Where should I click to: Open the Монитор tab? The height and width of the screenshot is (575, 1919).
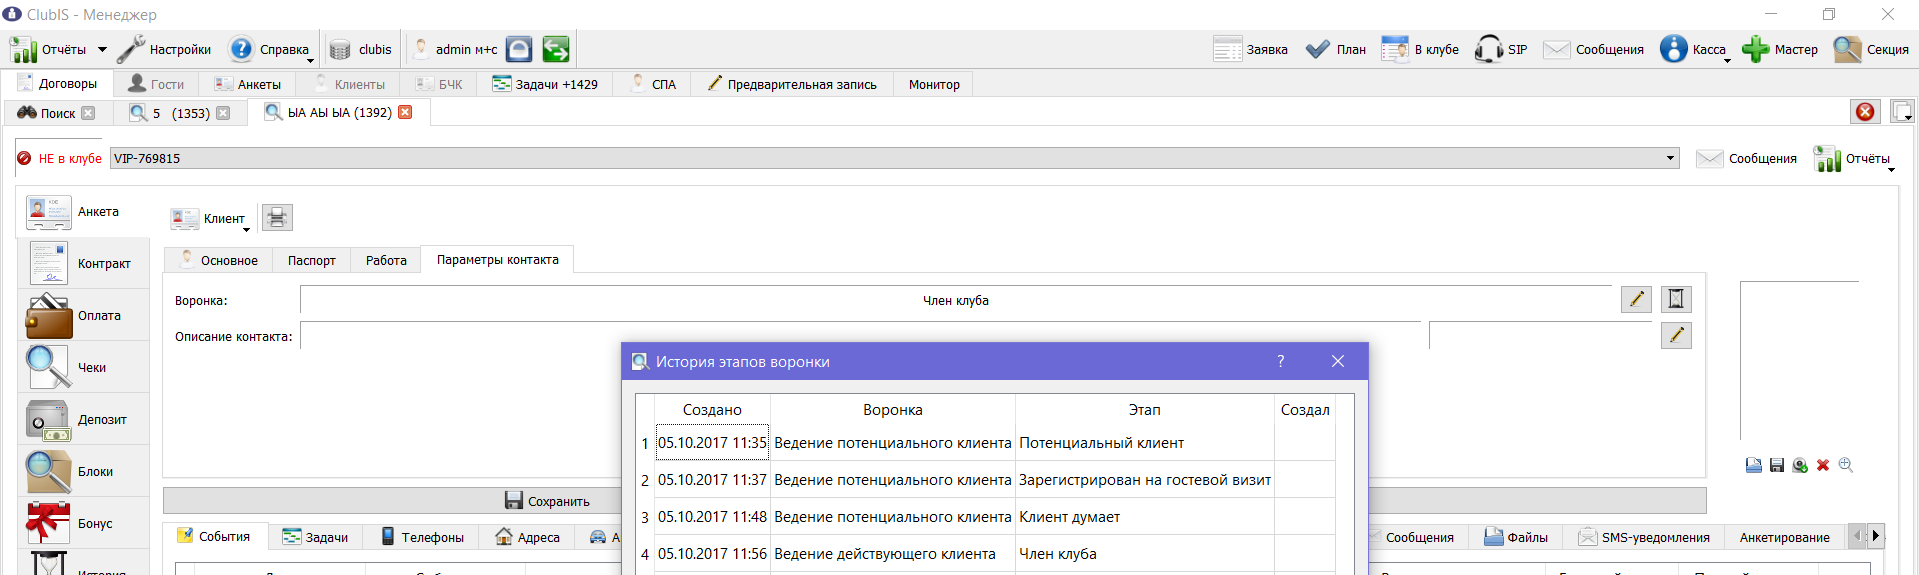pyautogui.click(x=934, y=84)
